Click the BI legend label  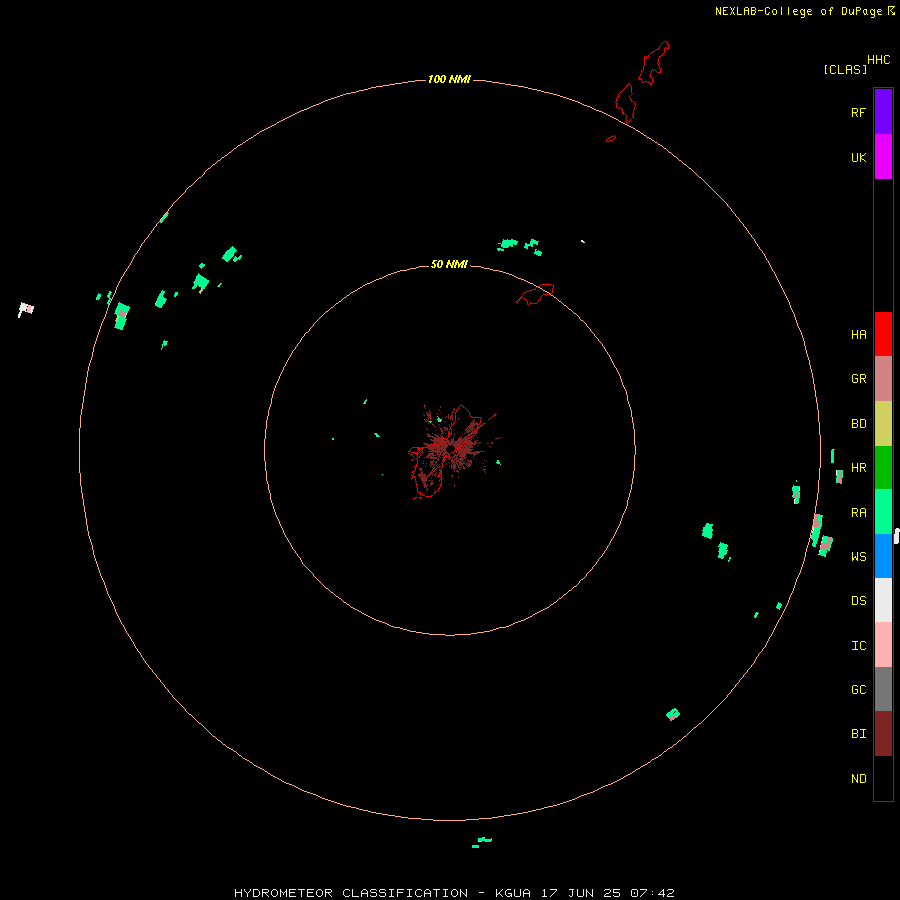pyautogui.click(x=858, y=734)
